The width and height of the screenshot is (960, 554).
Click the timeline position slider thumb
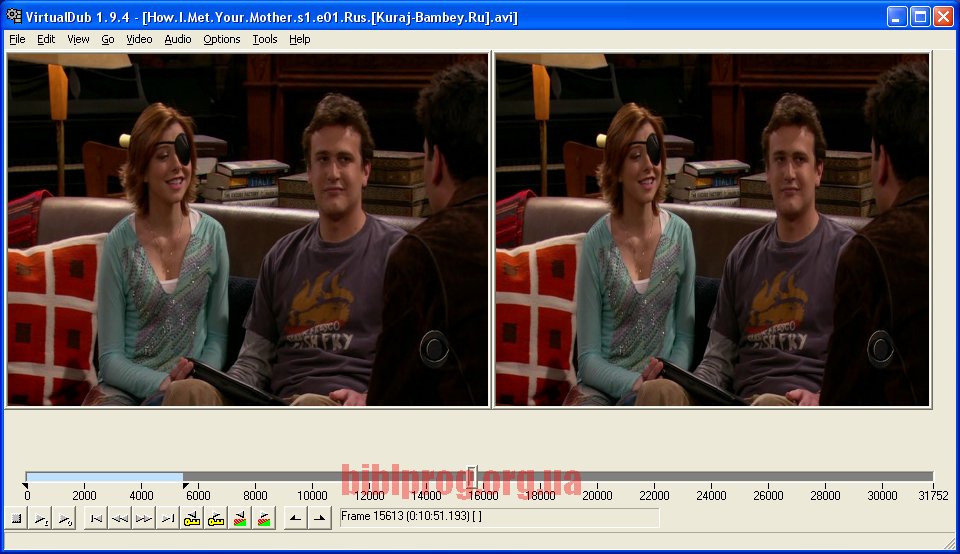coord(472,477)
